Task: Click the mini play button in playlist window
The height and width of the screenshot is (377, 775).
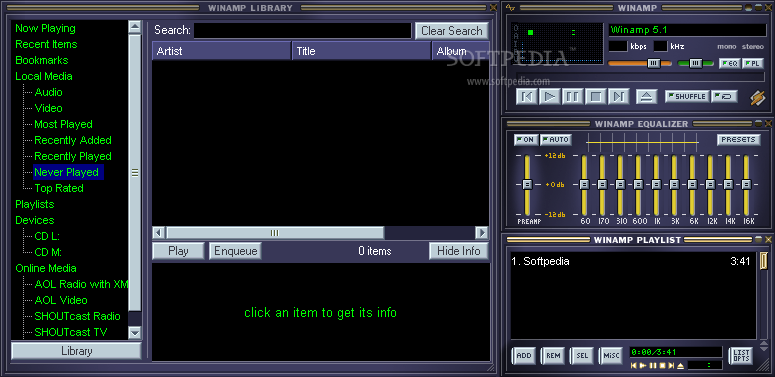Action: (x=643, y=366)
